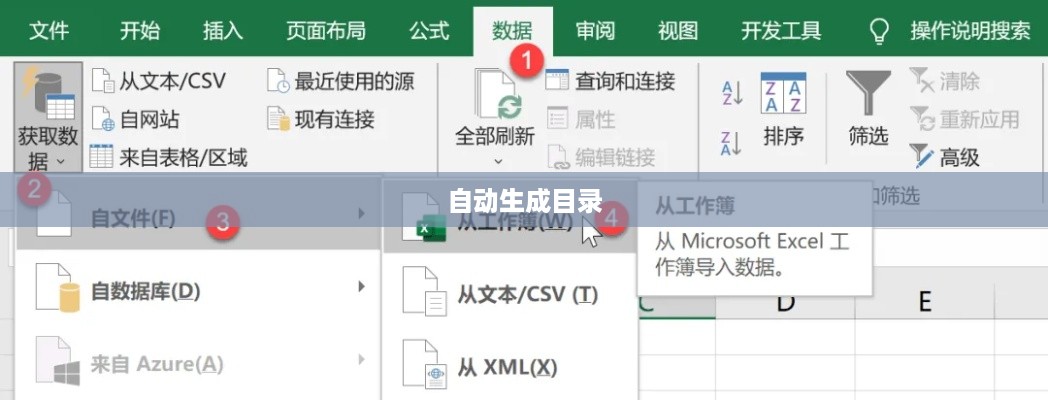The image size is (1048, 400).
Task: Click the text file icon beside 从文本/CSV (T)
Action: click(424, 291)
